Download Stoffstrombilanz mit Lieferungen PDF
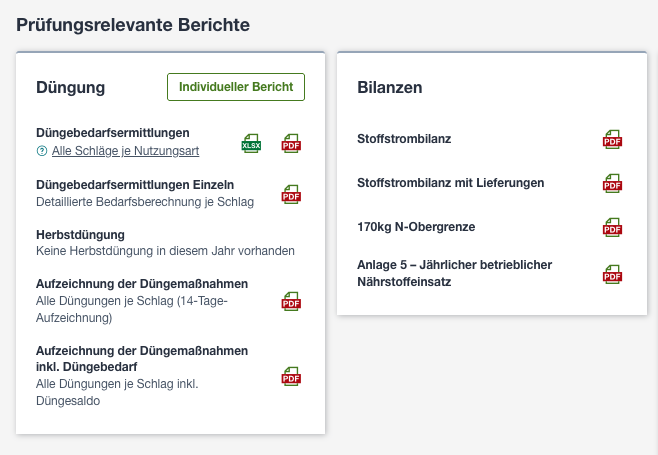Screen dimensions: 658x455 click(612, 184)
